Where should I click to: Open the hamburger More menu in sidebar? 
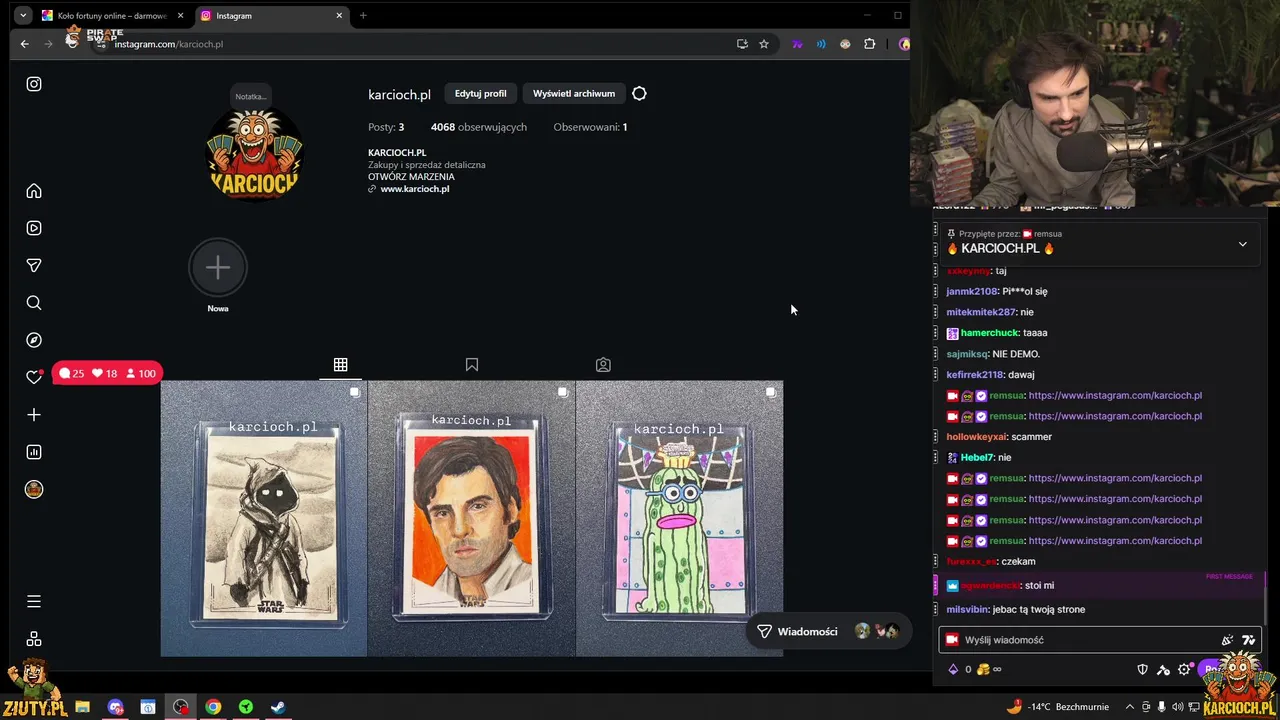pyautogui.click(x=34, y=602)
